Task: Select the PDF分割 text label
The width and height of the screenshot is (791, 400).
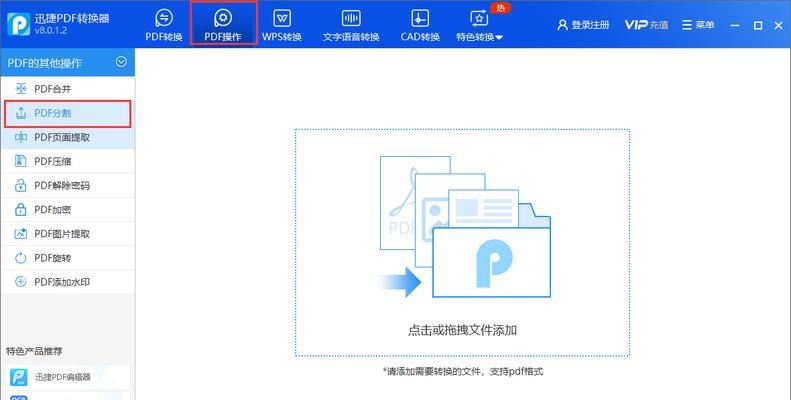Action: click(52, 113)
